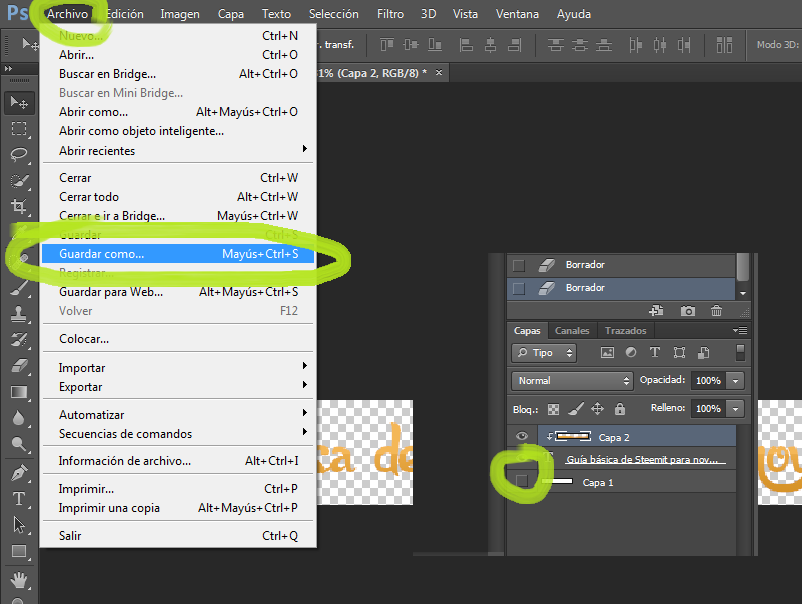Select the Dodge tool
The width and height of the screenshot is (802, 604).
click(x=19, y=444)
